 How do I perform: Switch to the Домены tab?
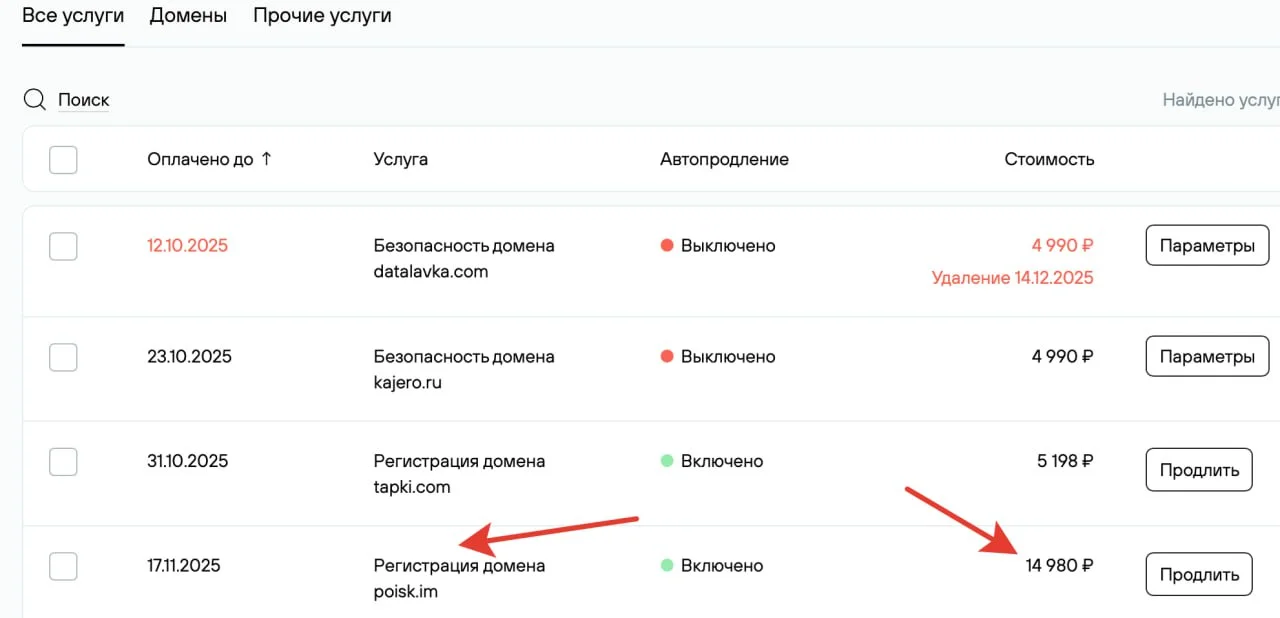point(188,16)
